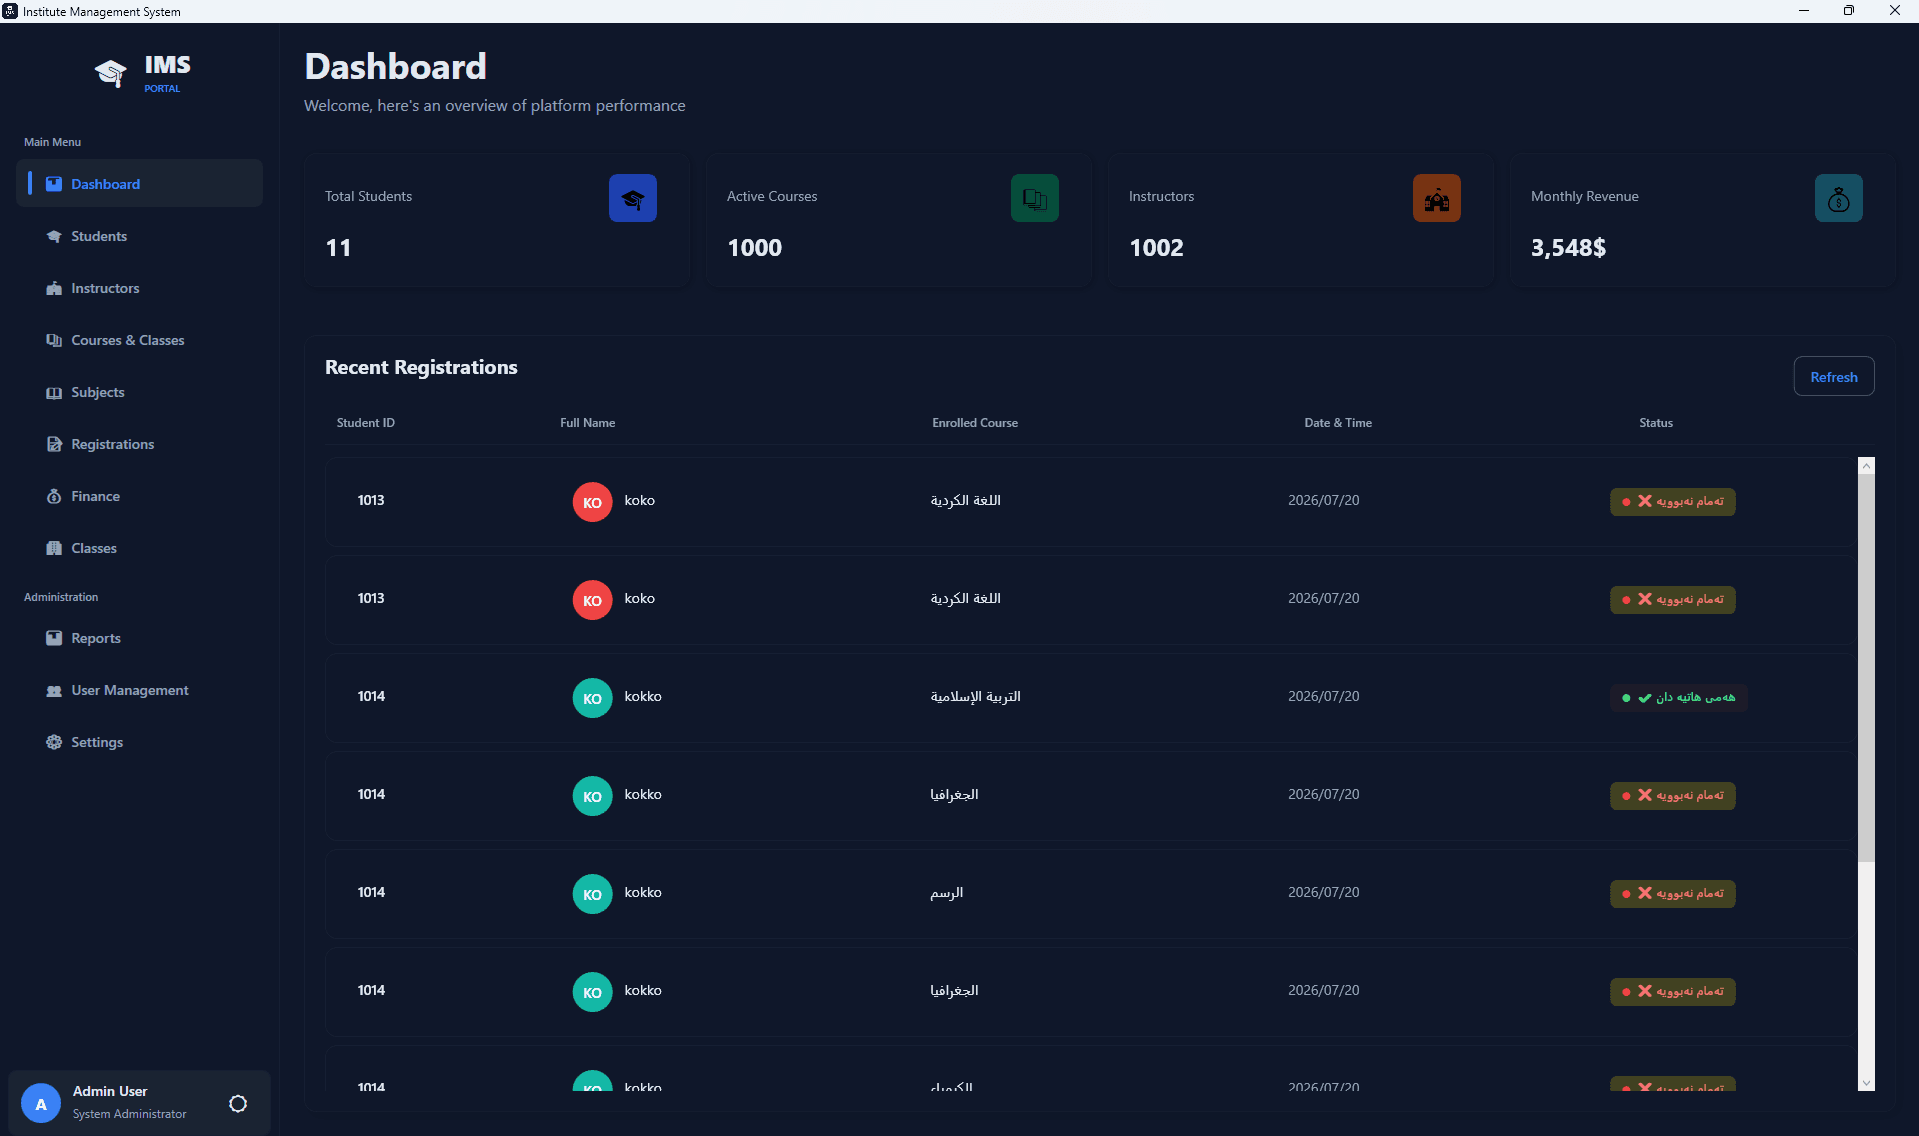The width and height of the screenshot is (1919, 1136).
Task: Open the Registrations page
Action: coord(139,444)
